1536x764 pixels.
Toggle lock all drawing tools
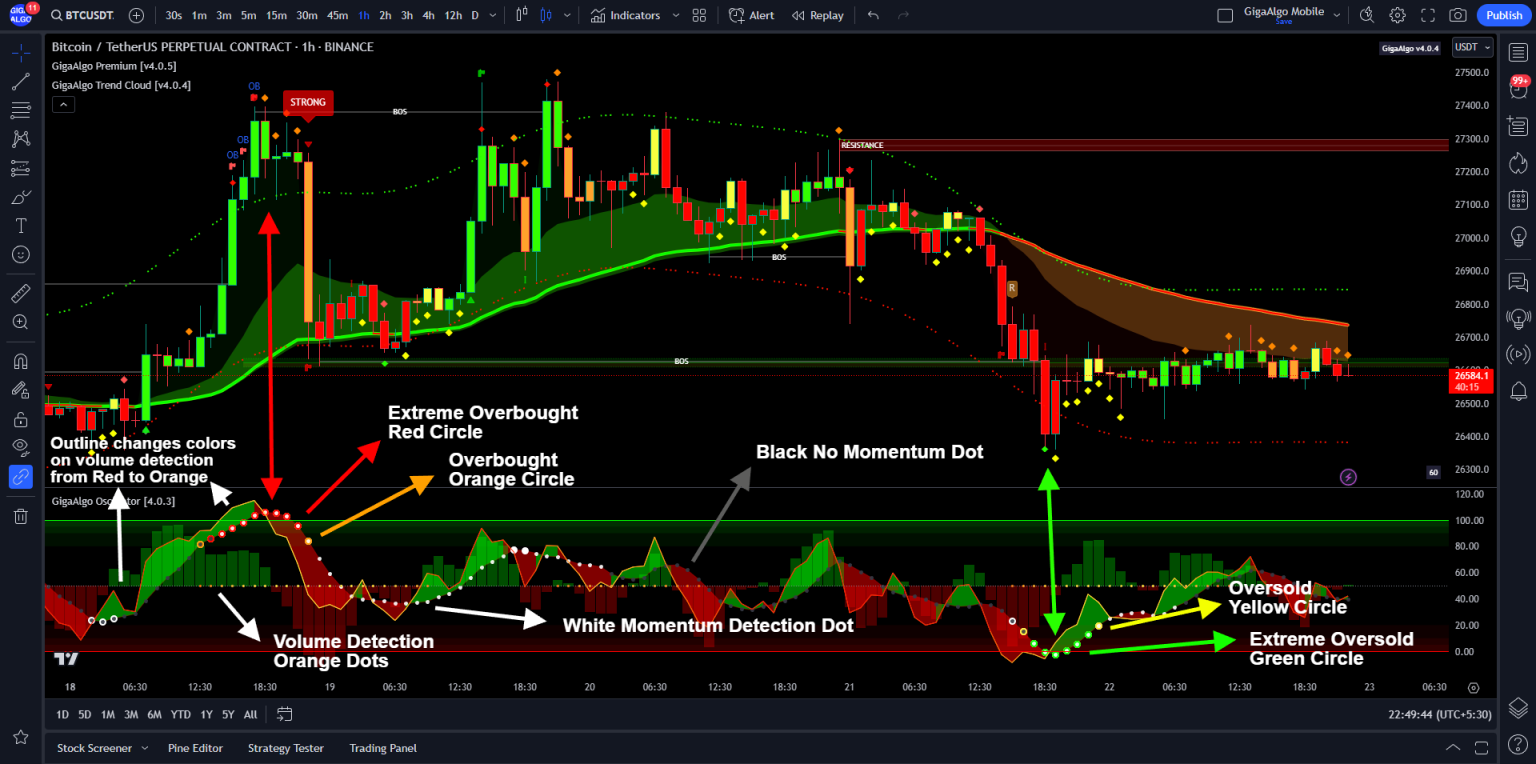(20, 419)
